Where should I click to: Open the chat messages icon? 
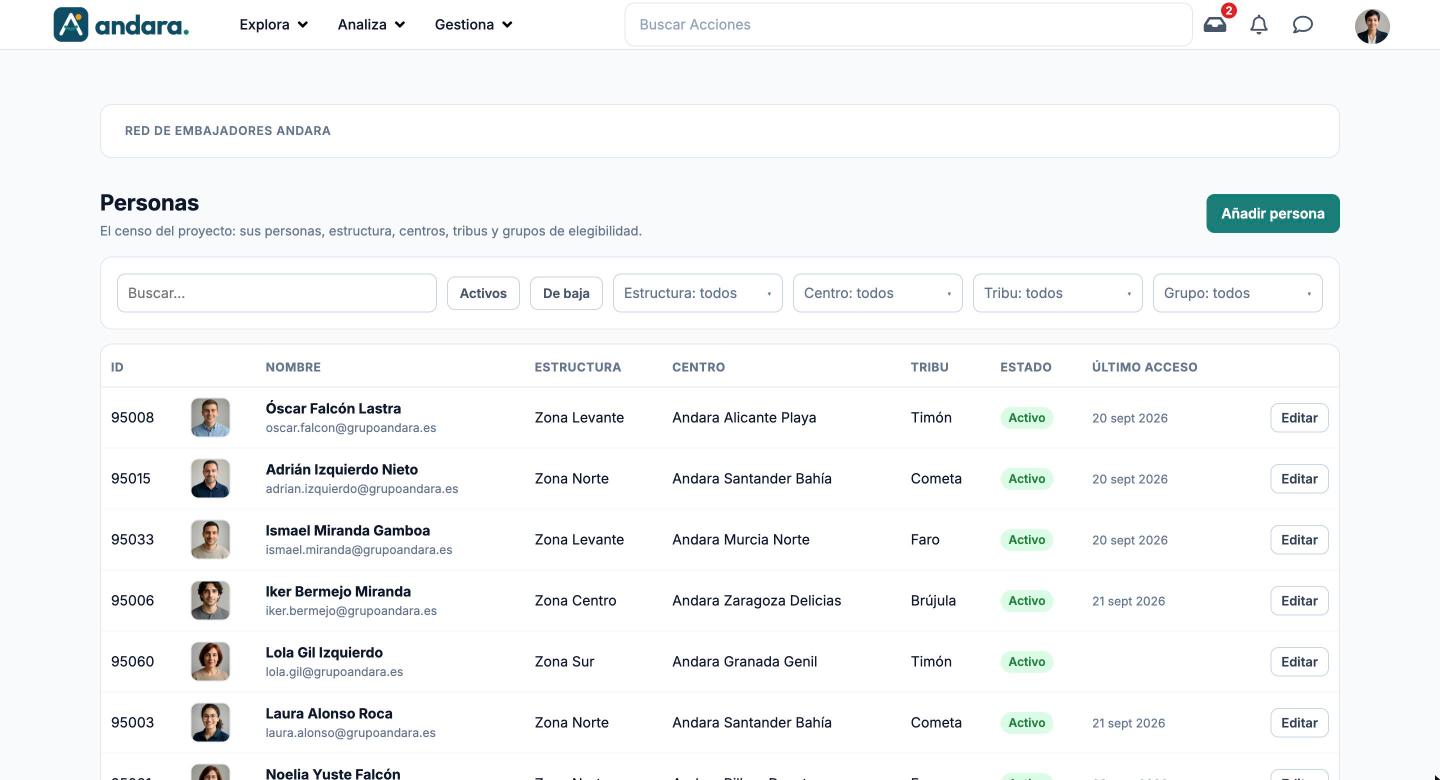(x=1302, y=25)
